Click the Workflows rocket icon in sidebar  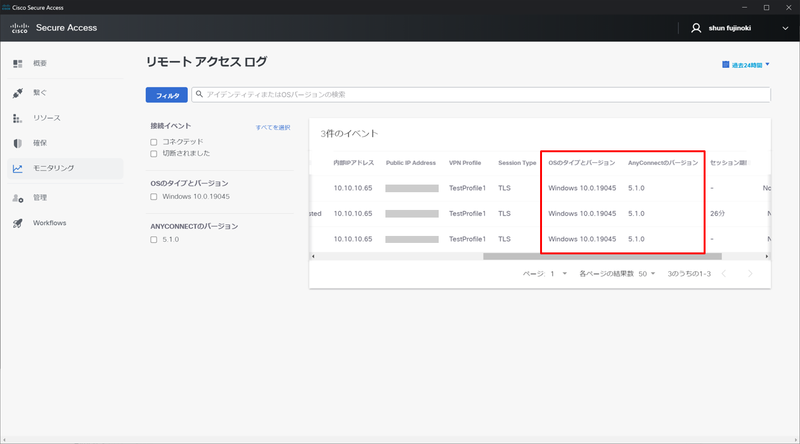(18, 223)
